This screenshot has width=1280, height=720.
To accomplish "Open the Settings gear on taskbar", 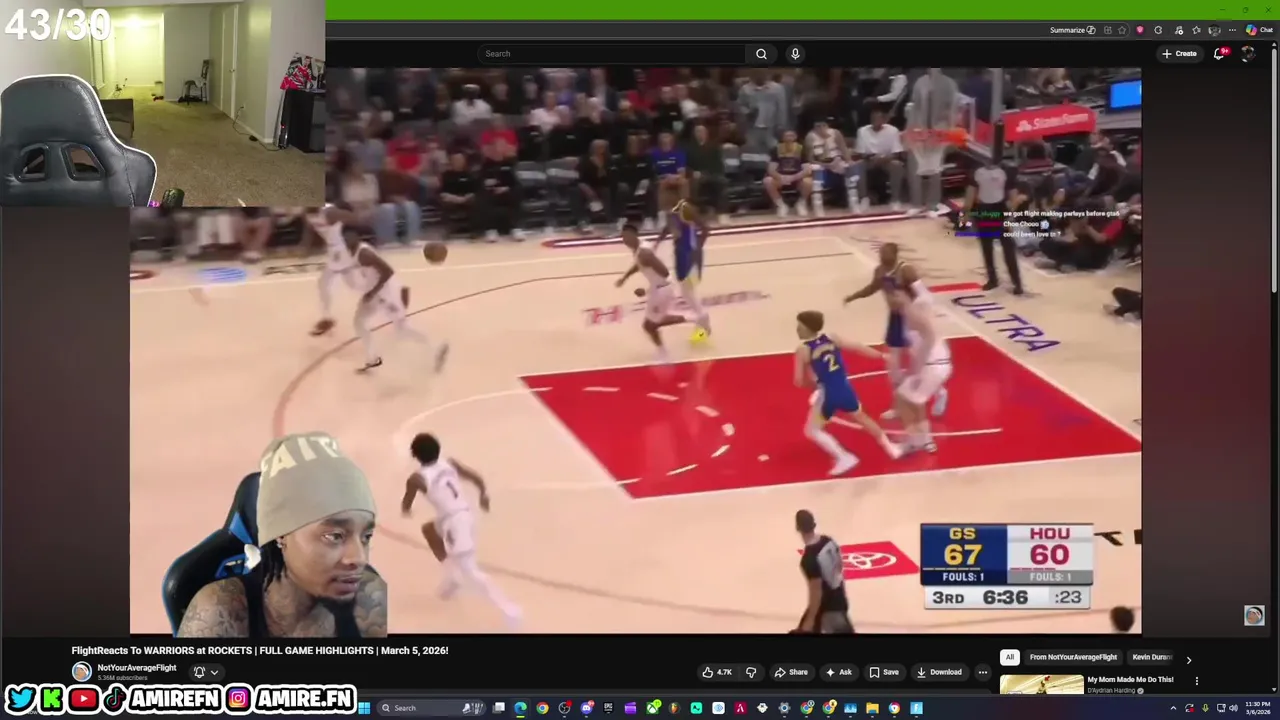I will (784, 708).
